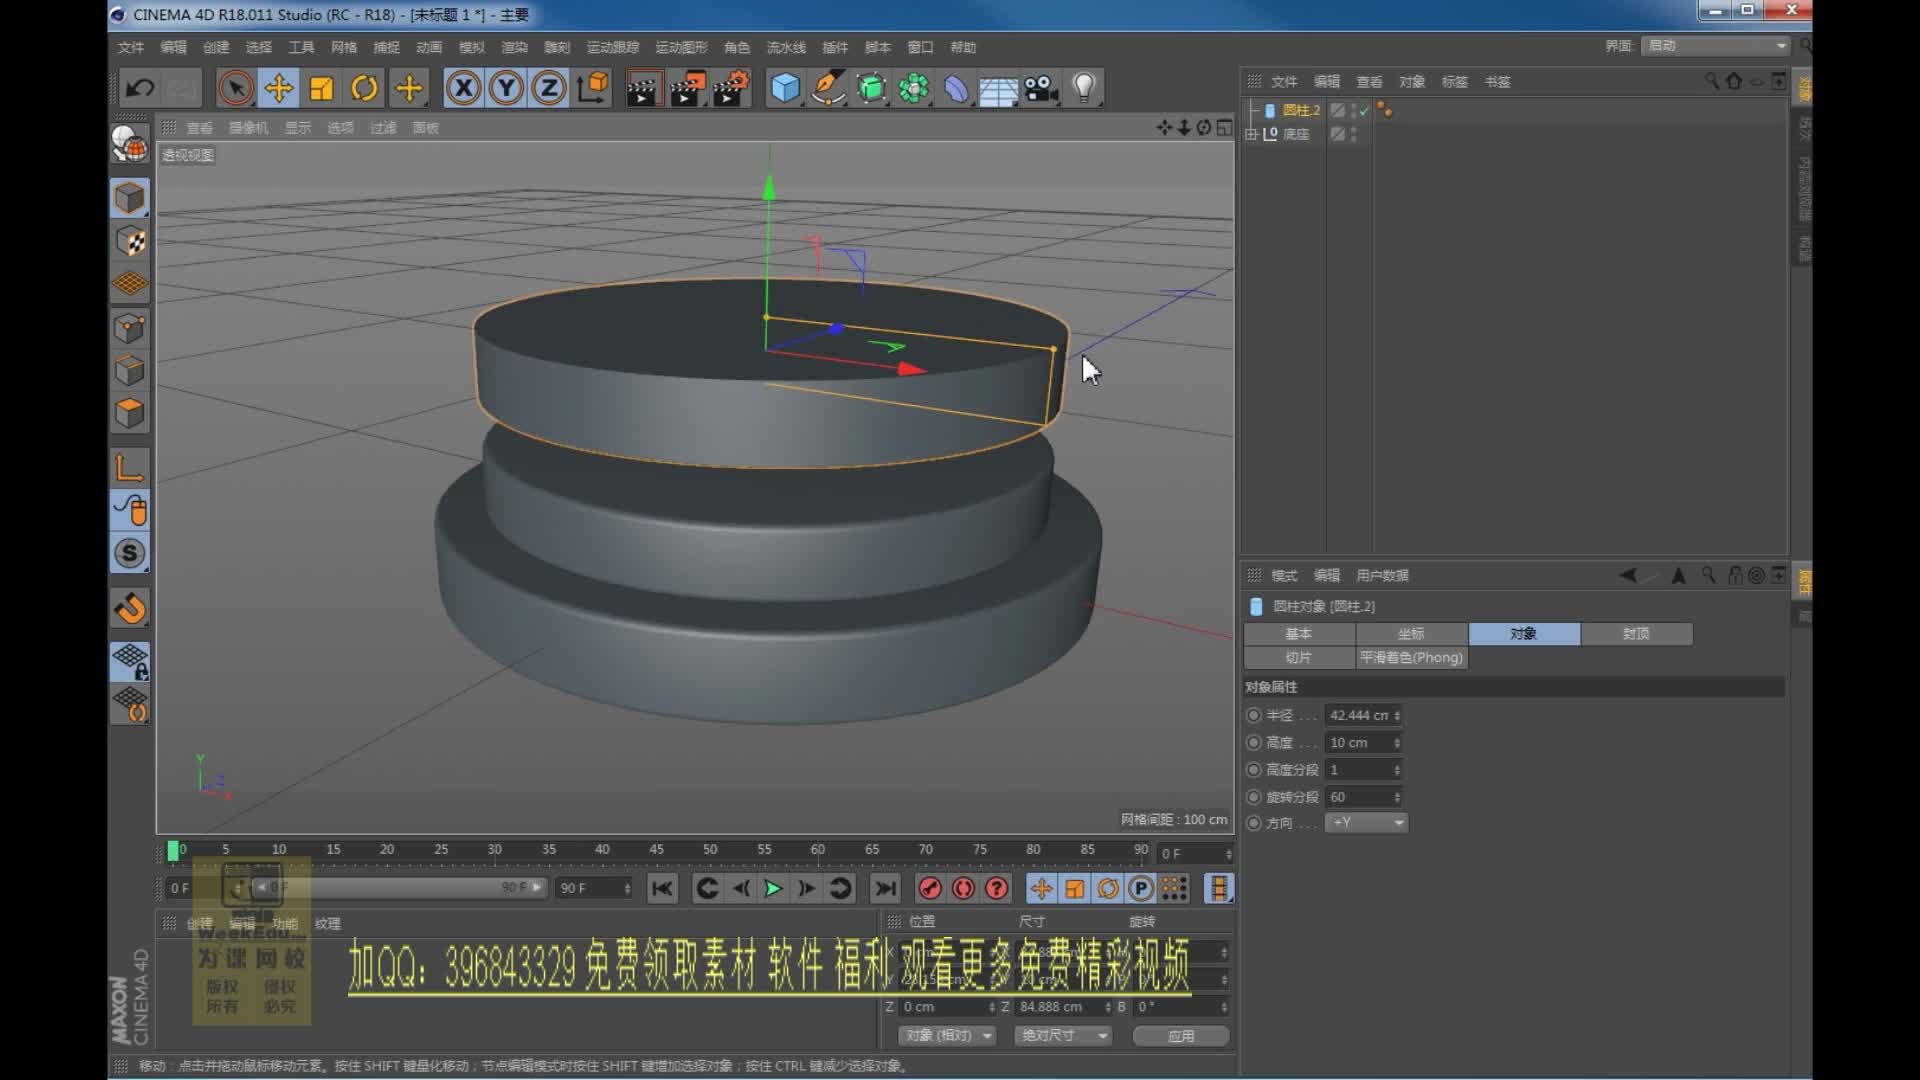Select the Scale tool
The width and height of the screenshot is (1920, 1080).
321,88
